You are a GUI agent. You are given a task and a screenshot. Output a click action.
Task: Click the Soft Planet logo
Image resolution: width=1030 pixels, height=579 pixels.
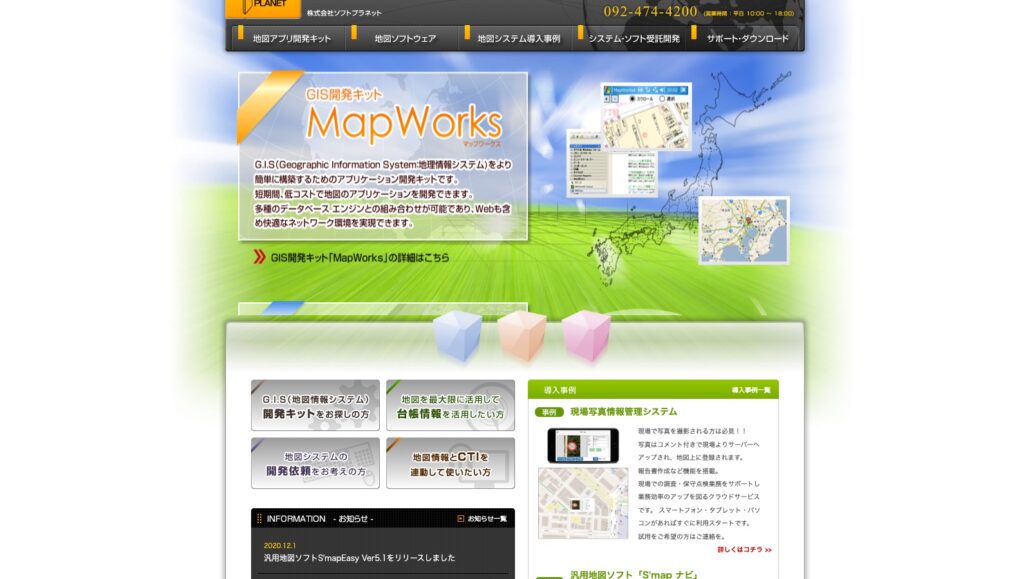[x=263, y=8]
